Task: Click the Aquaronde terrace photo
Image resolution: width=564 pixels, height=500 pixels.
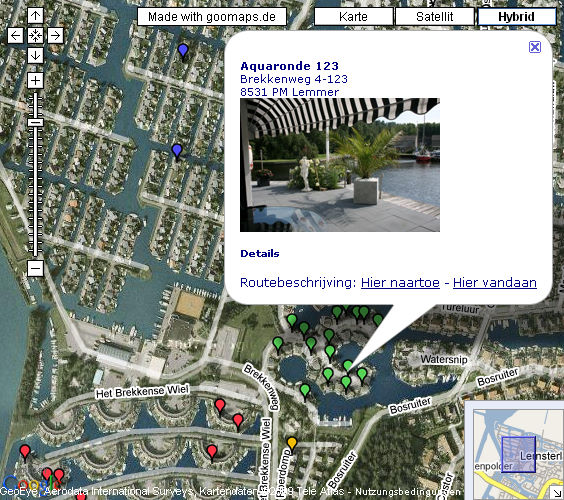Action: click(x=340, y=165)
